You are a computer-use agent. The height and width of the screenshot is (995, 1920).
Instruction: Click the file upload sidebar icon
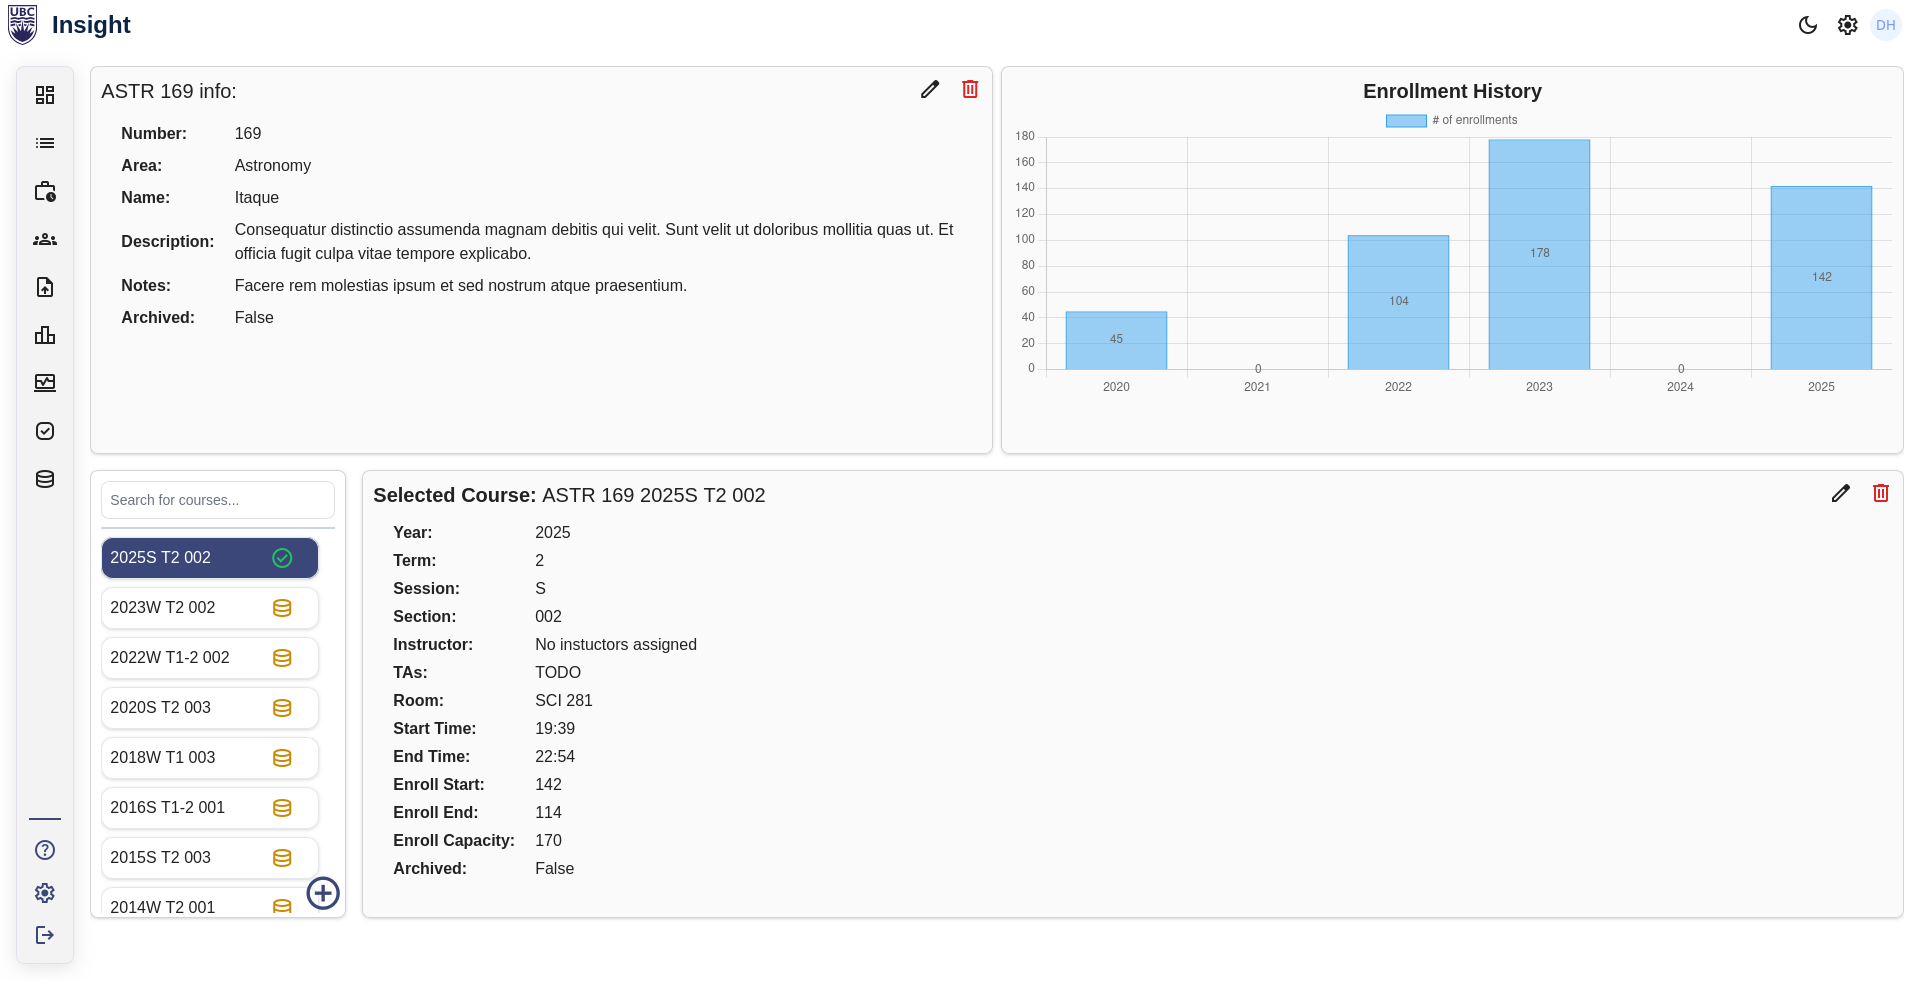(45, 288)
